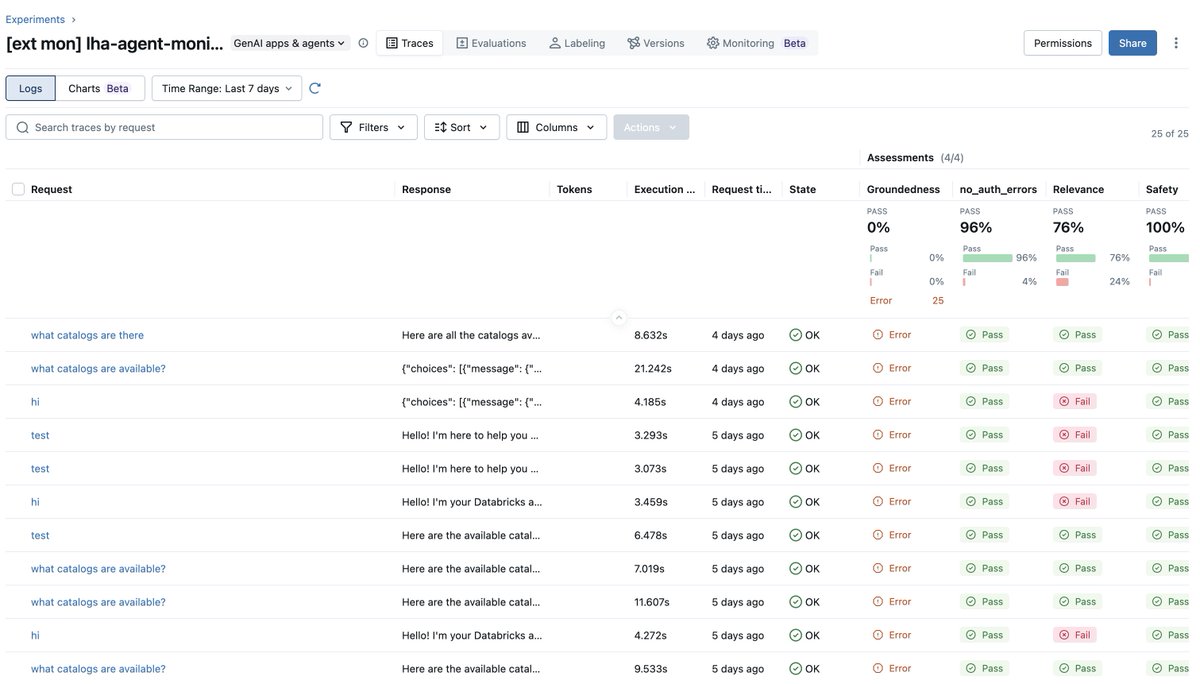Screen dimensions: 1200x684
Task: Open the Time Range: Last 7 days dropdown
Action: (x=227, y=88)
